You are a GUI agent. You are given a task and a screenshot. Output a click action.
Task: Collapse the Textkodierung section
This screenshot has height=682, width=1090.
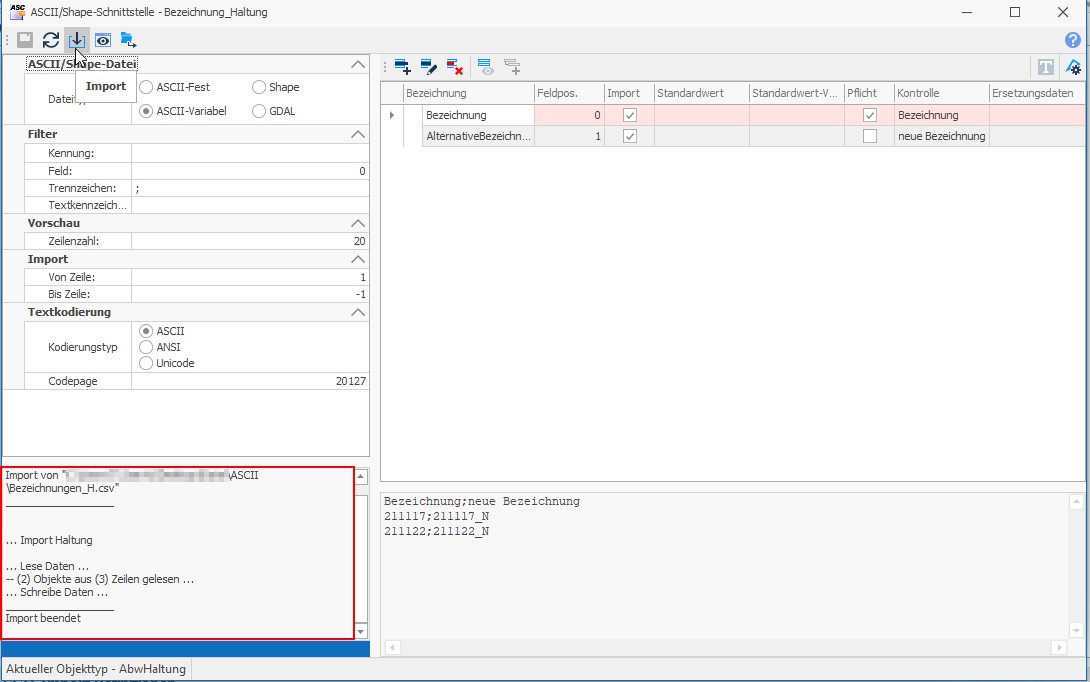(358, 312)
